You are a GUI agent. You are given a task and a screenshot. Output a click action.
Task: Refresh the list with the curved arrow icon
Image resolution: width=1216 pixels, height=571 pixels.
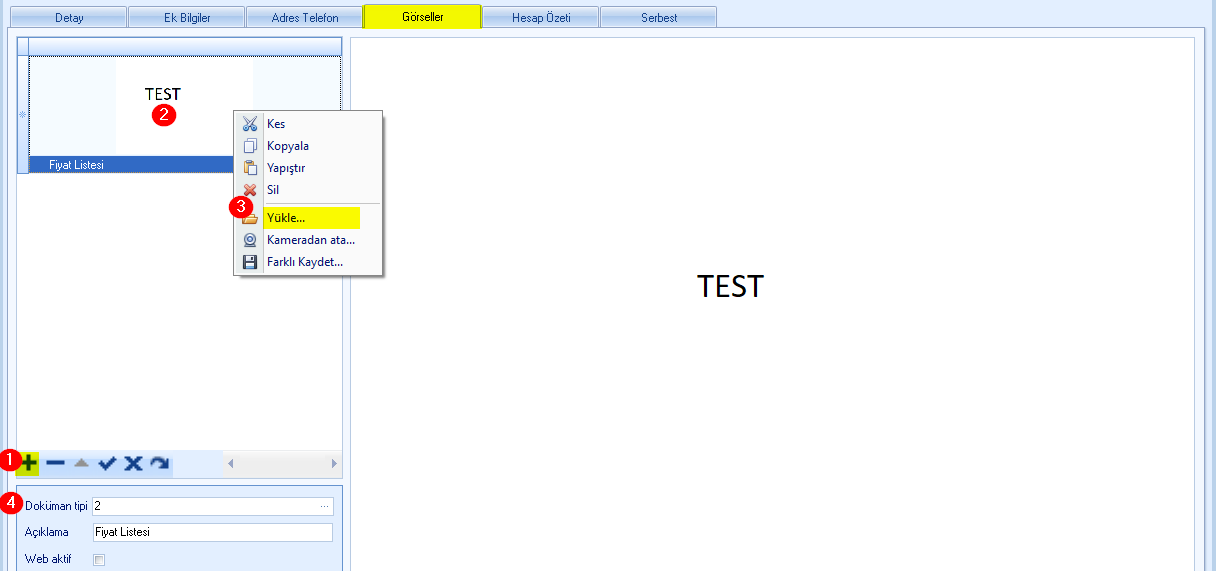click(159, 463)
